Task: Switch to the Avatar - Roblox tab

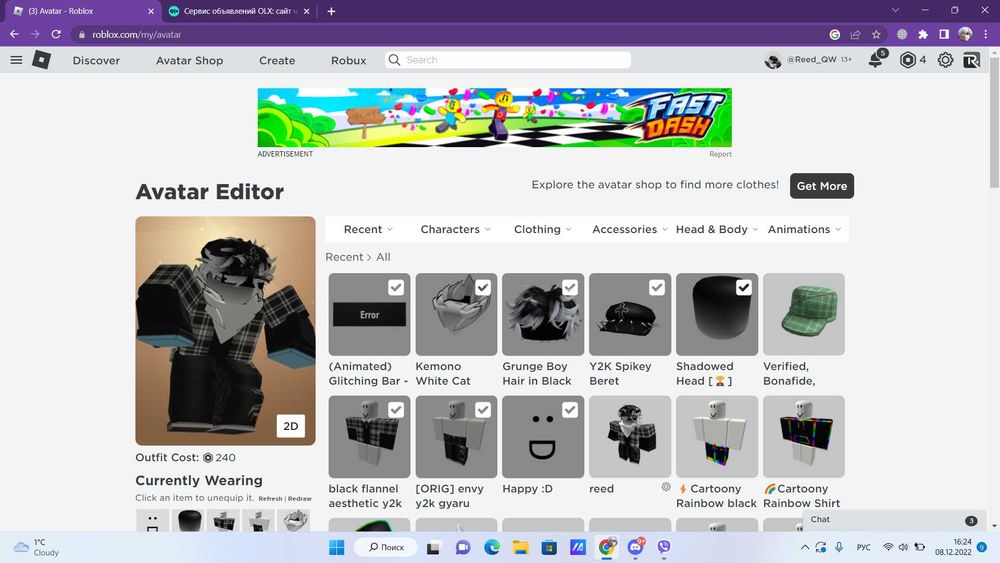Action: pyautogui.click(x=83, y=11)
